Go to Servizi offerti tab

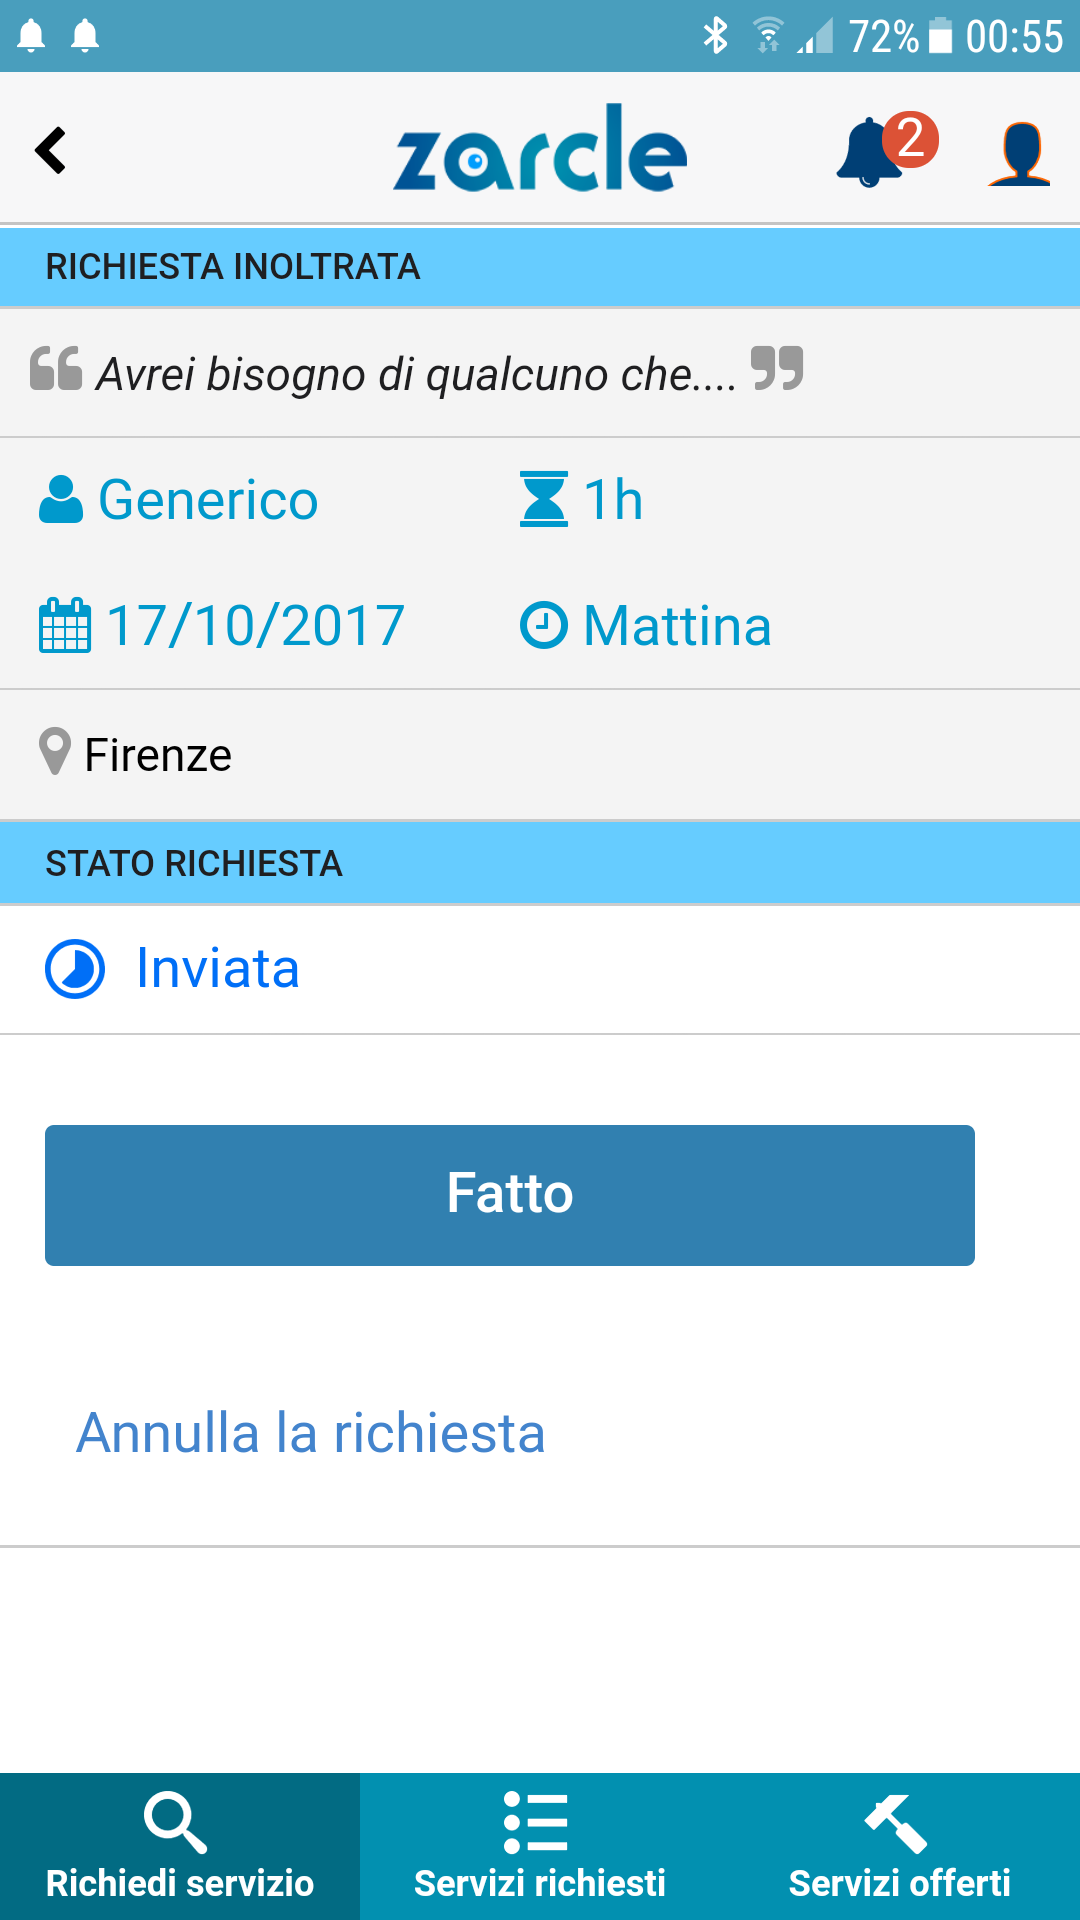tap(899, 1846)
